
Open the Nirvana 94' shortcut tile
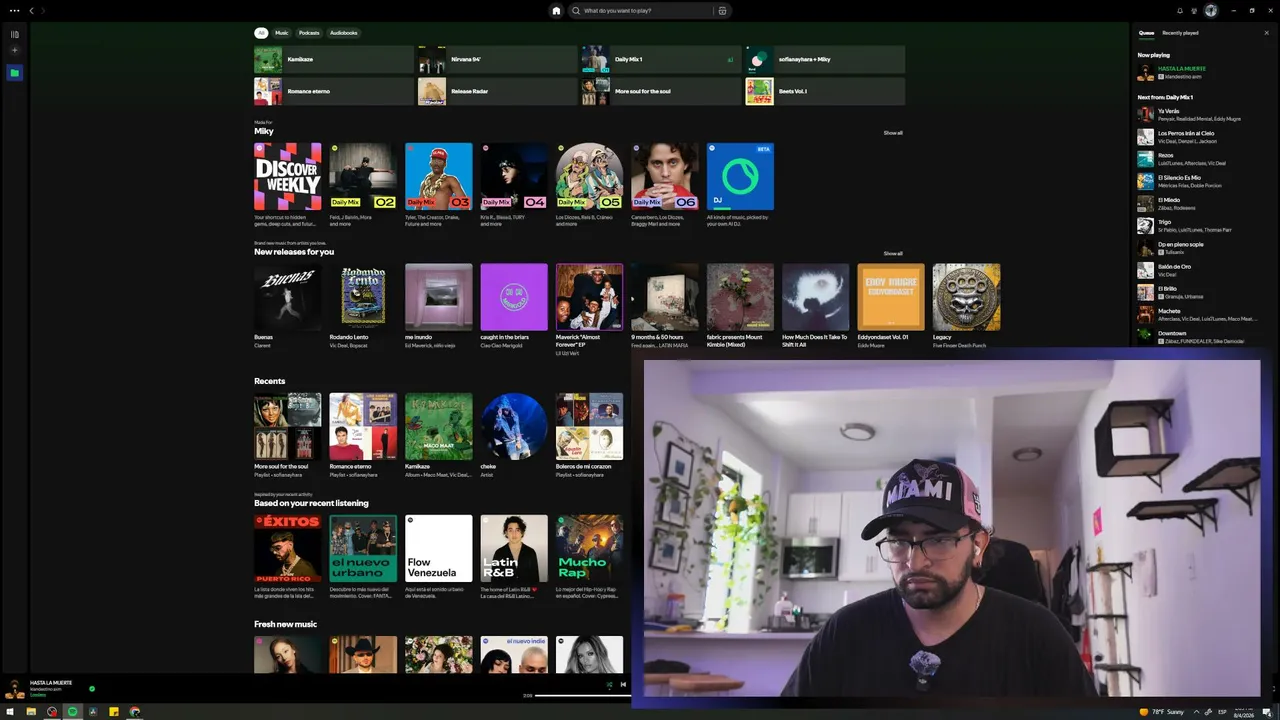pos(497,59)
